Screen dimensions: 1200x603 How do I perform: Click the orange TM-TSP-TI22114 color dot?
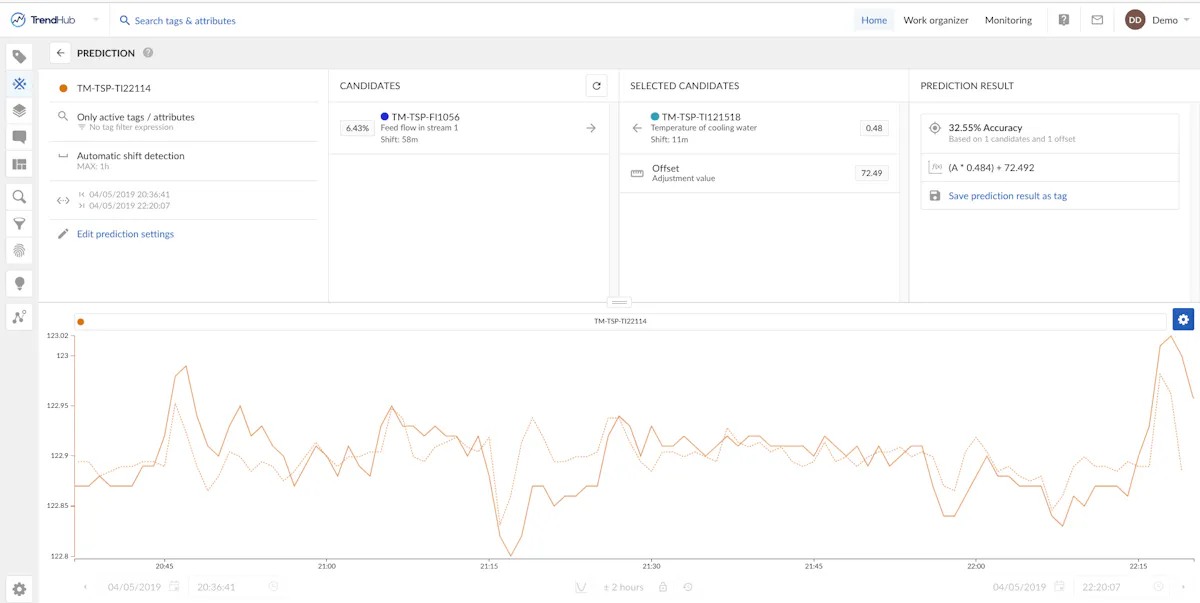(63, 88)
